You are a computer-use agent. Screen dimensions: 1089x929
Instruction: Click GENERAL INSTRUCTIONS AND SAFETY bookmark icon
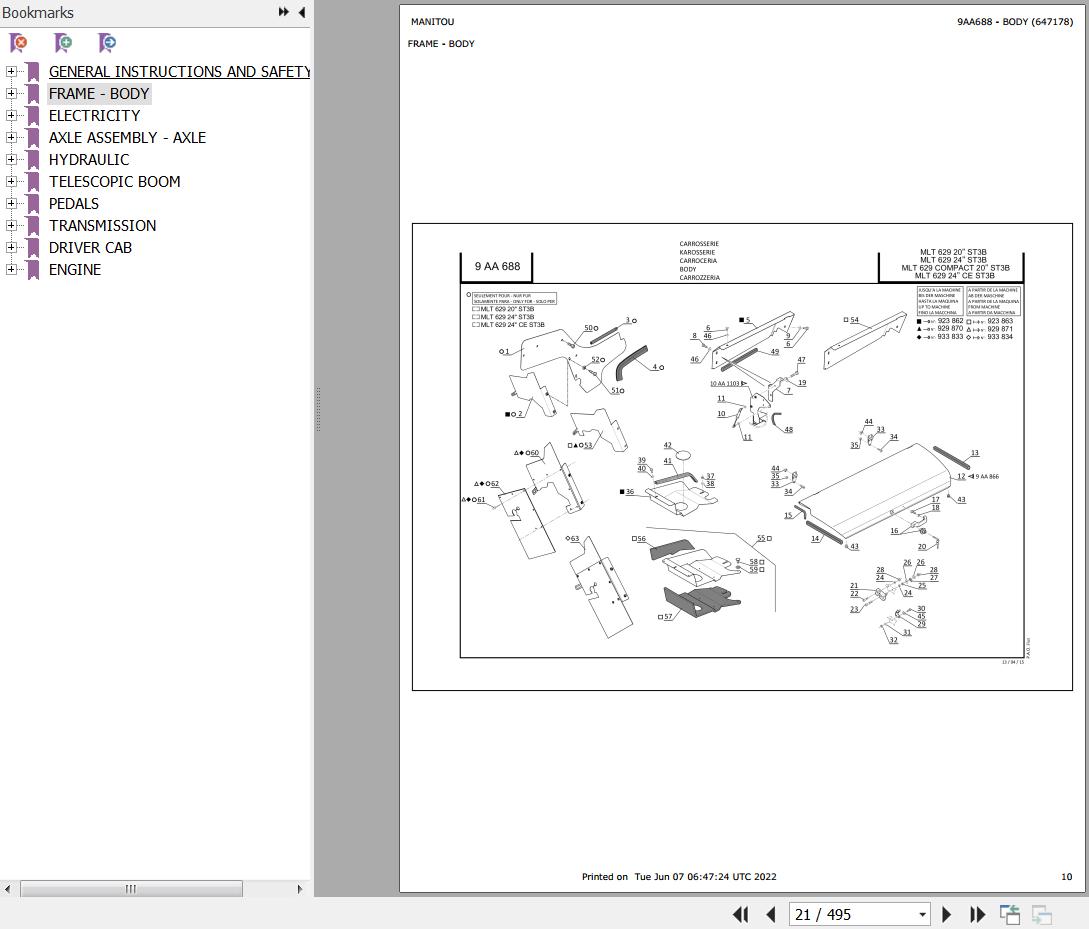coord(33,72)
